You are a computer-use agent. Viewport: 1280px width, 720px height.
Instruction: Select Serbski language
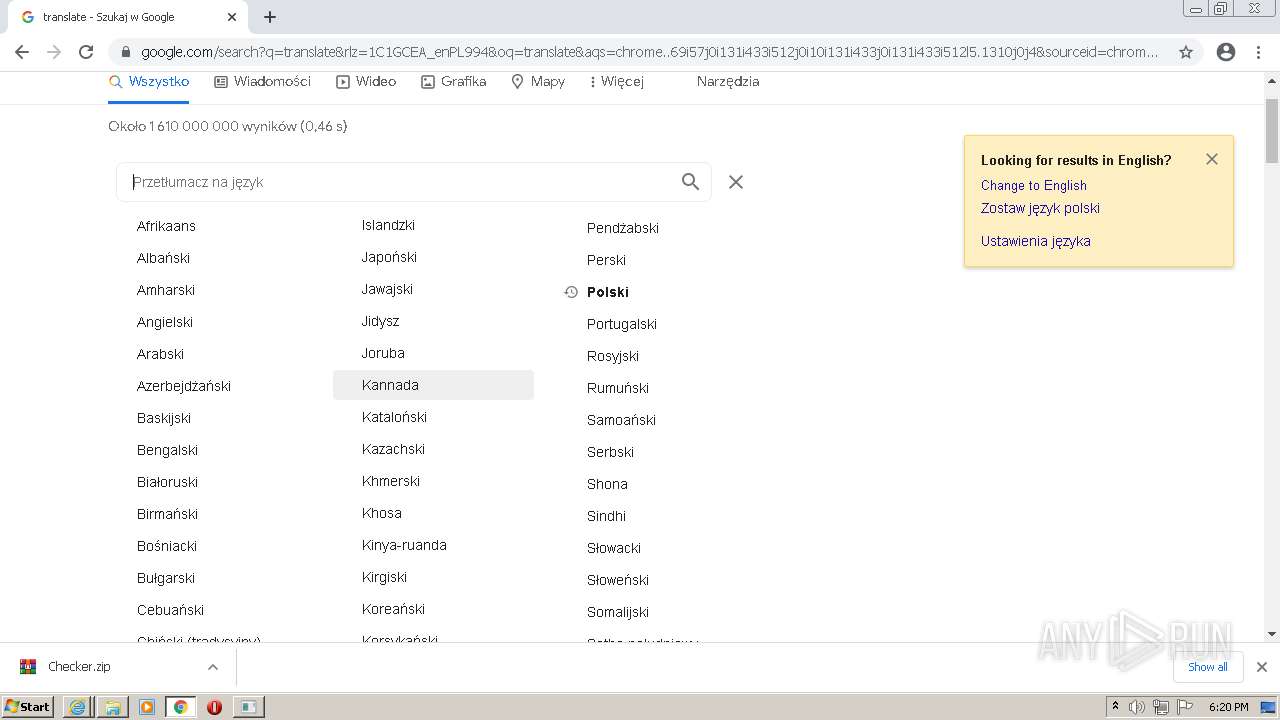(610, 452)
